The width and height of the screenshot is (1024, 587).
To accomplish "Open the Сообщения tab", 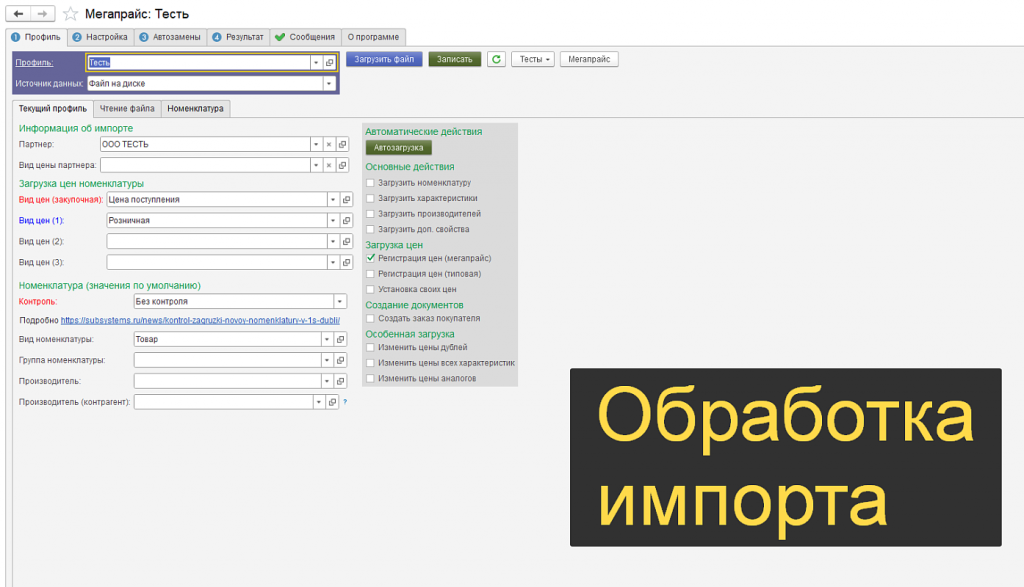I will [305, 37].
